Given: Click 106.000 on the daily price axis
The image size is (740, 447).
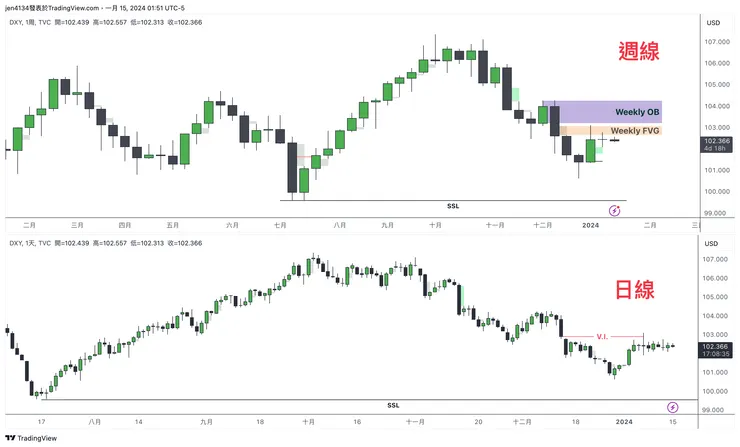Looking at the screenshot, I should point(715,278).
